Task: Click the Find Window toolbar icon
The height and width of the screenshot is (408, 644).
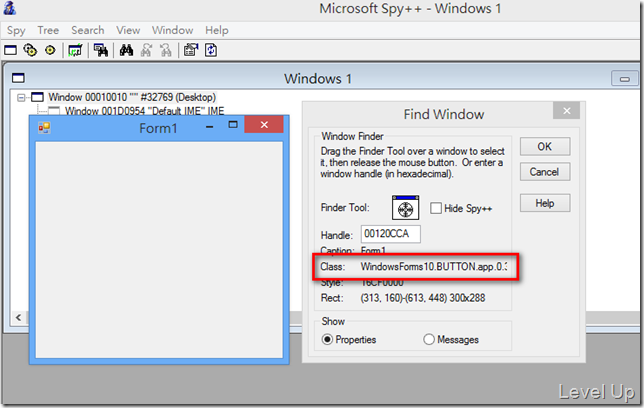Action: (101, 51)
